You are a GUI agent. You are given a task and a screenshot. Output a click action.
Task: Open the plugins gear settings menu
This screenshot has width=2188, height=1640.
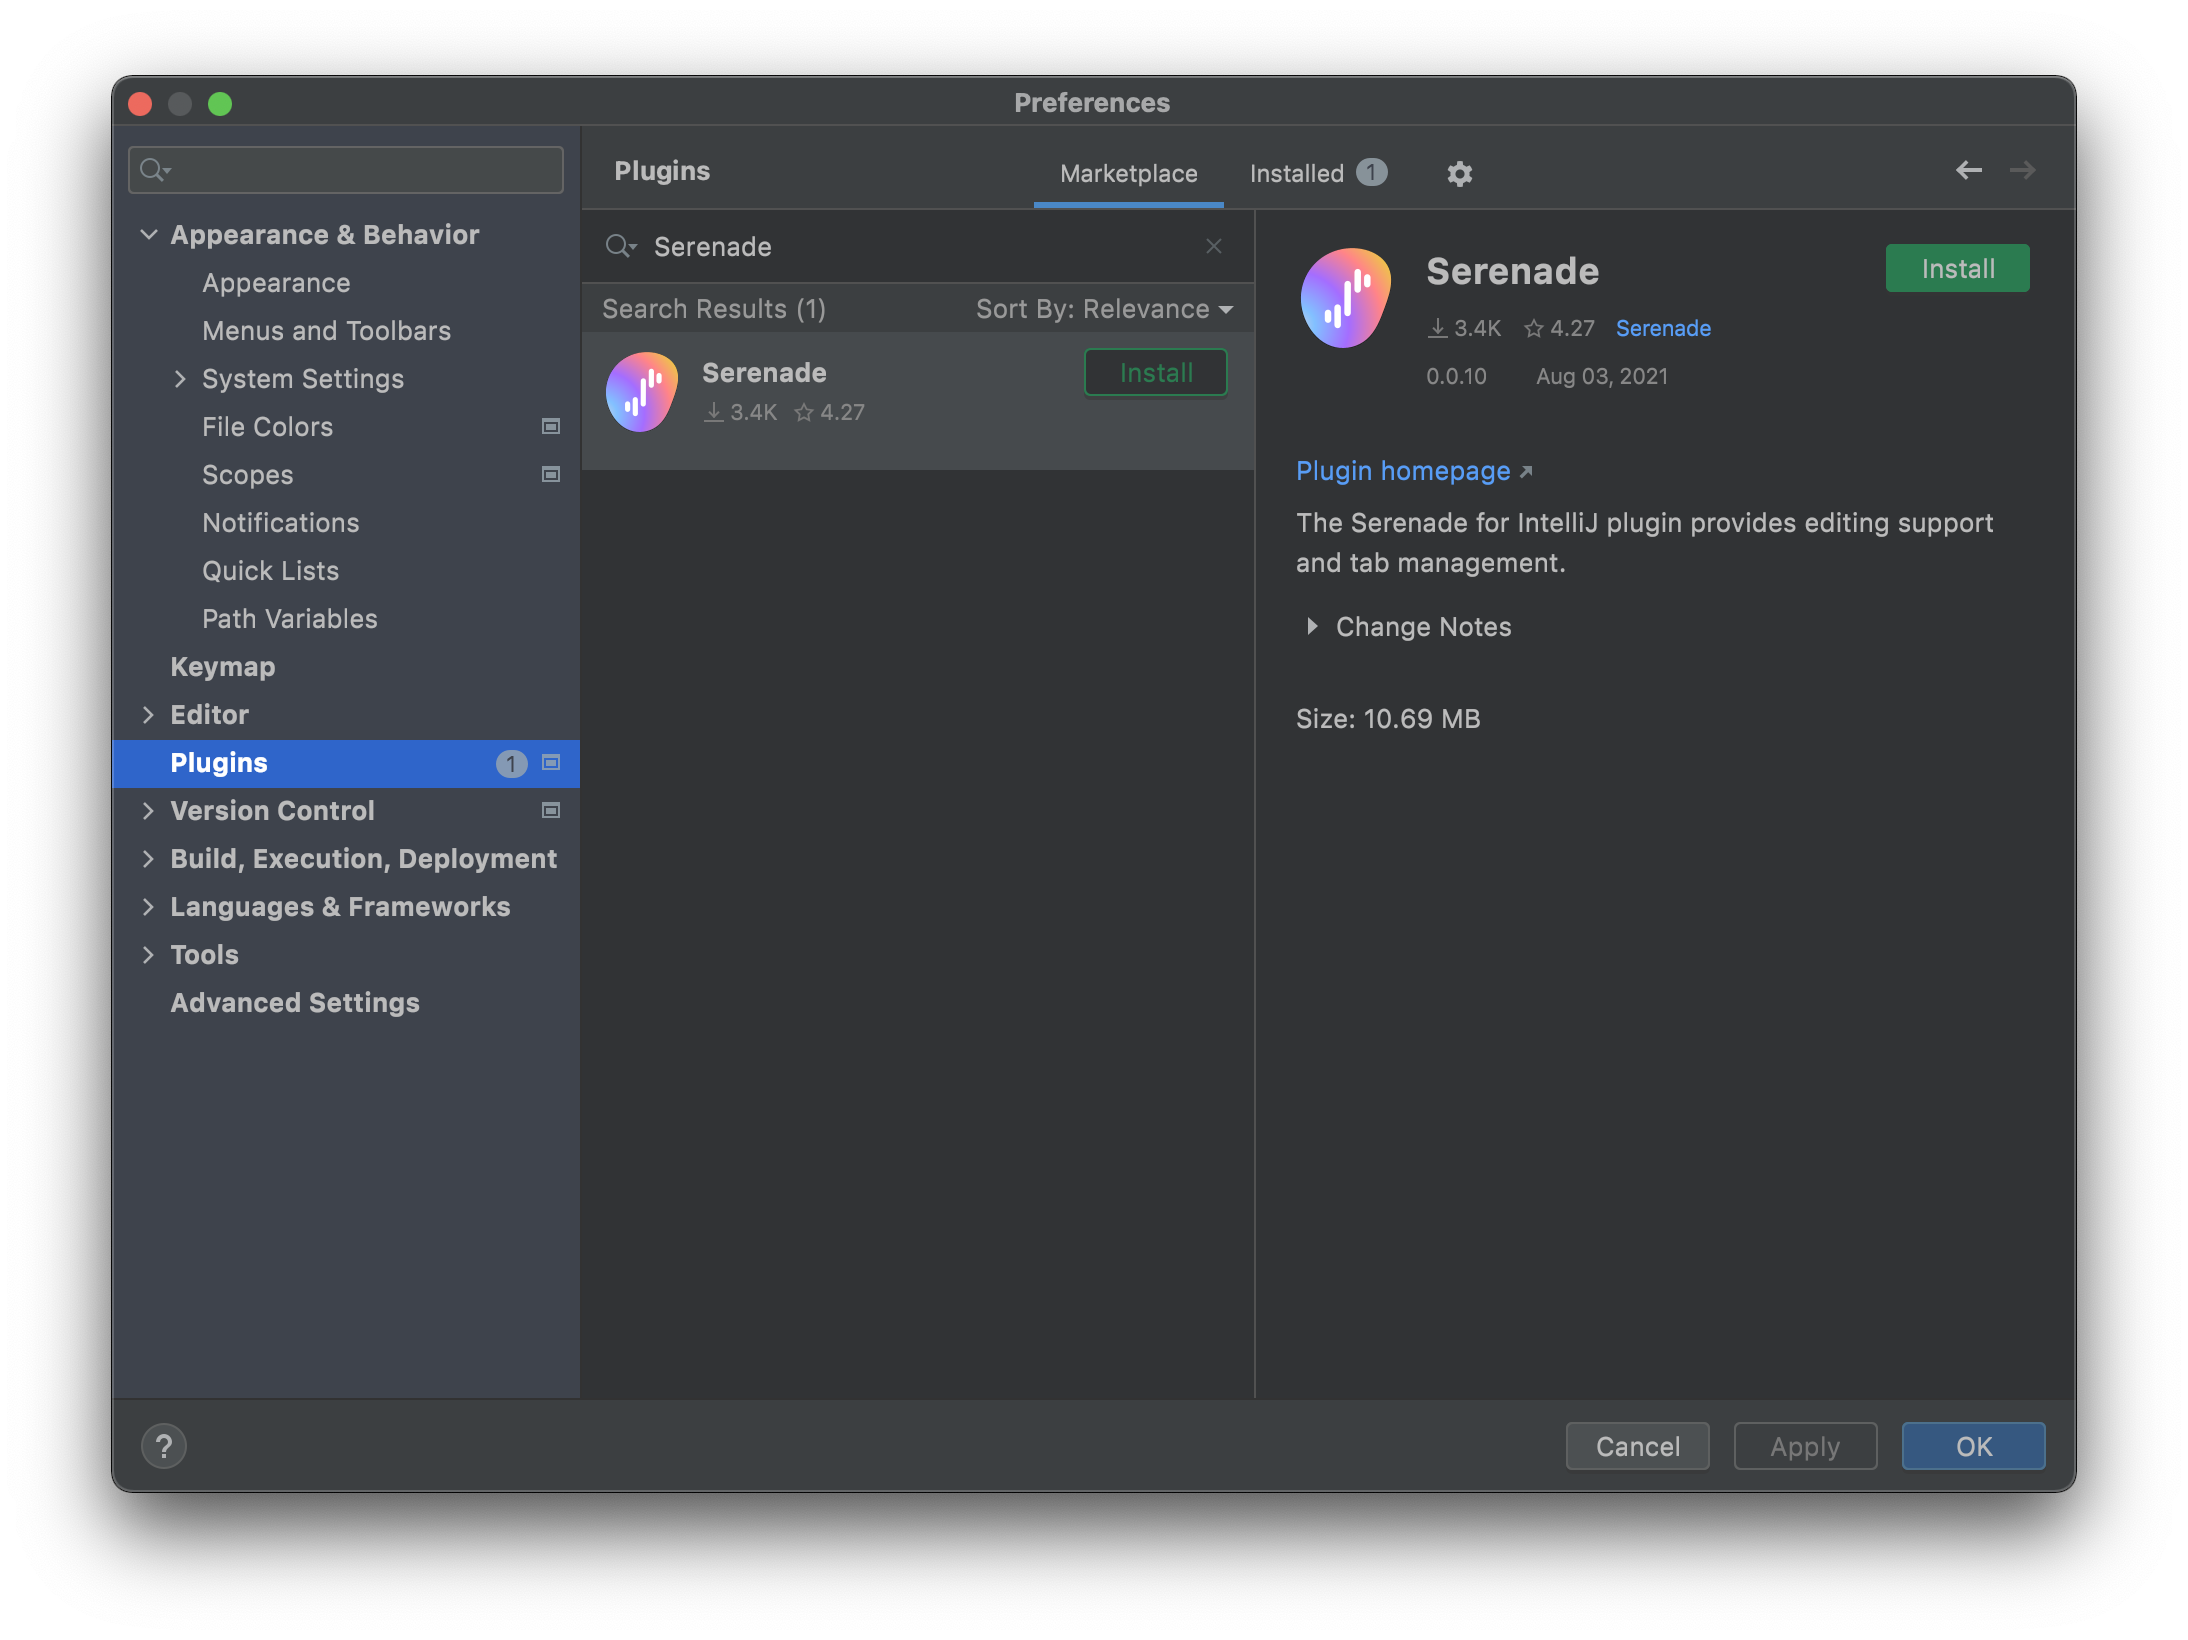(x=1459, y=173)
